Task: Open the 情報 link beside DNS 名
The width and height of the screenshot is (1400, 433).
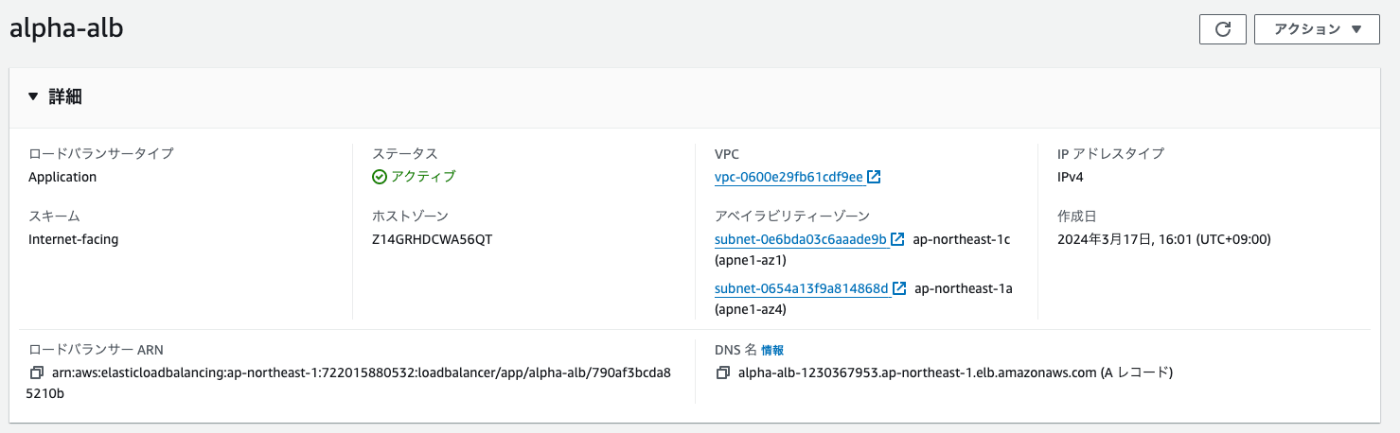Action: pyautogui.click(x=773, y=350)
